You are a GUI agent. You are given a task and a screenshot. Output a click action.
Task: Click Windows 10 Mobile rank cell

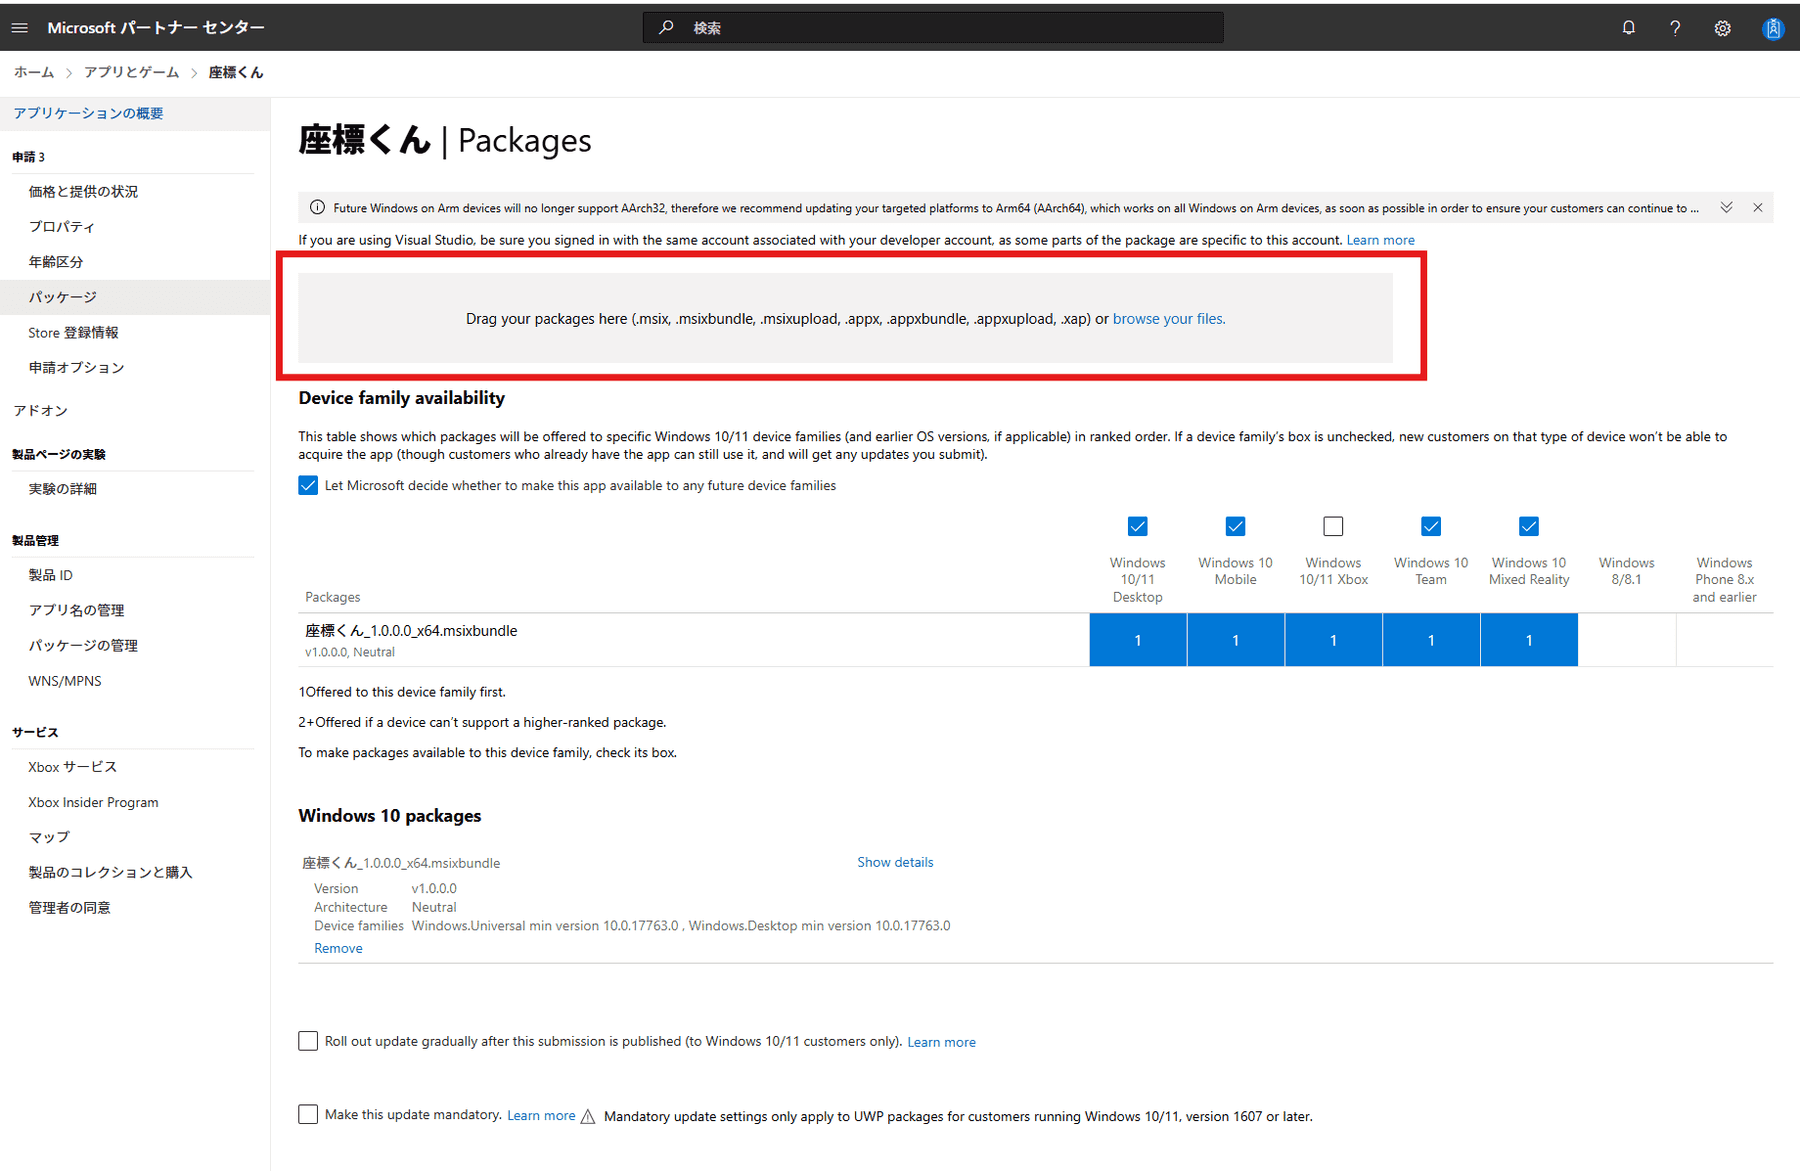pos(1235,640)
